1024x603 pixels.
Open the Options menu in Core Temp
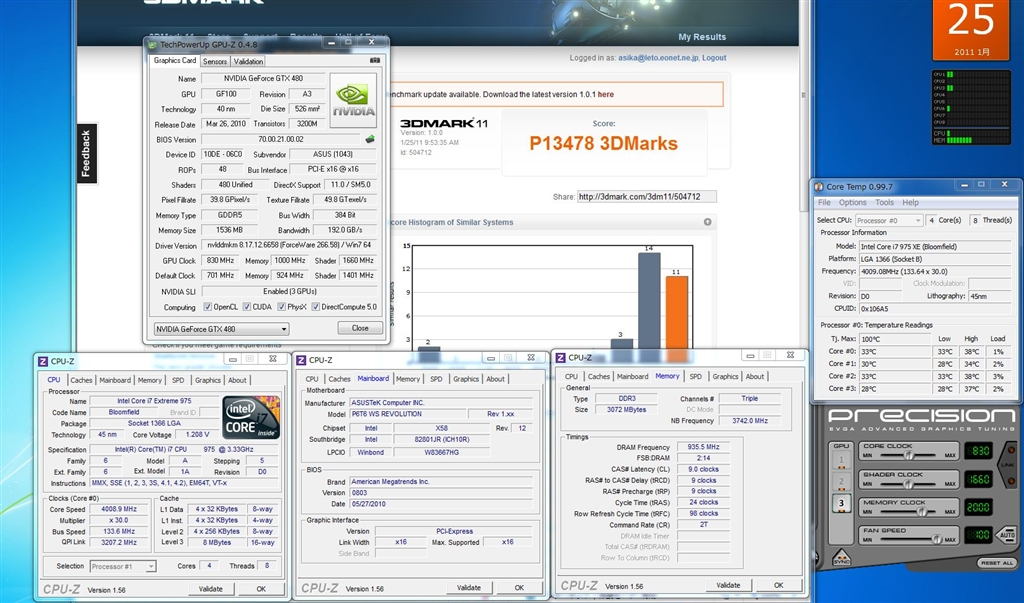(852, 203)
